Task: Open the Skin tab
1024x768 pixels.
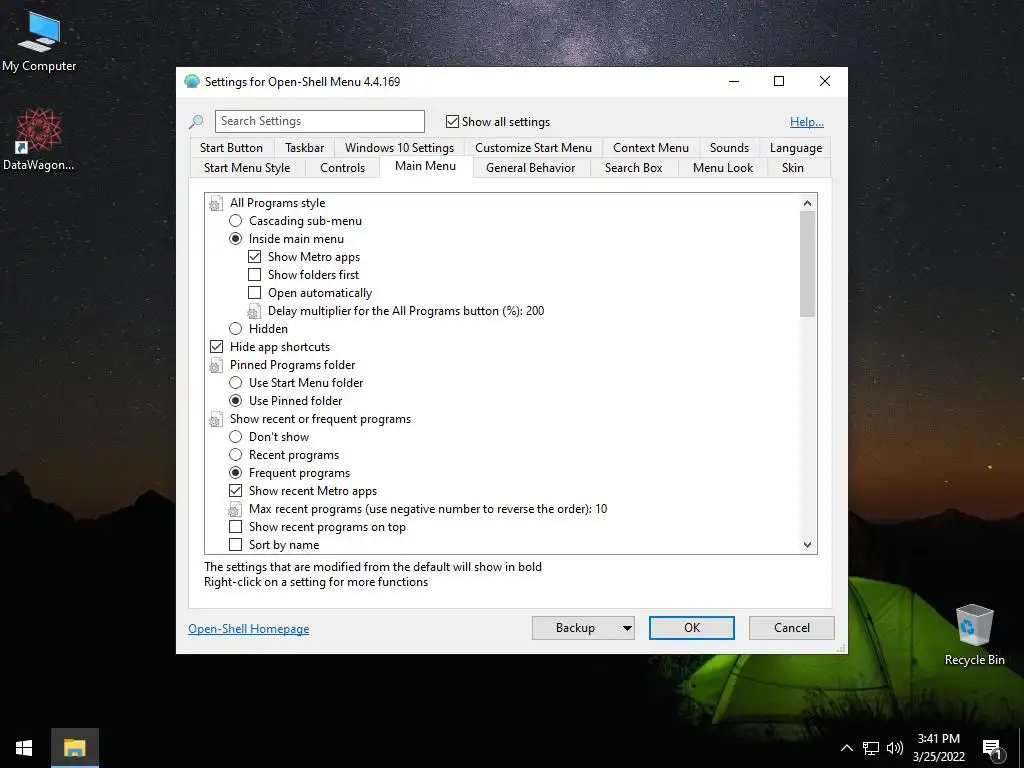Action: click(x=793, y=168)
